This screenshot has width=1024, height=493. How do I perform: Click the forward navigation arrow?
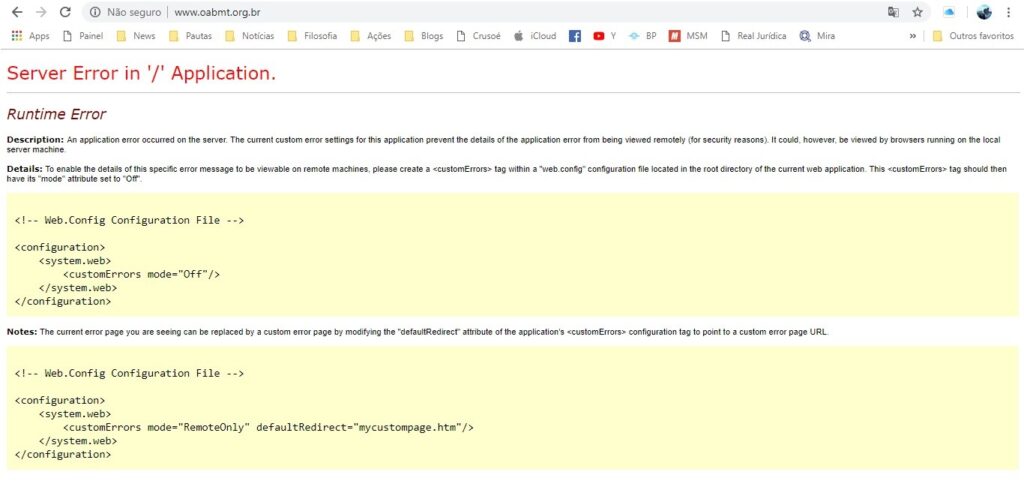(x=41, y=12)
